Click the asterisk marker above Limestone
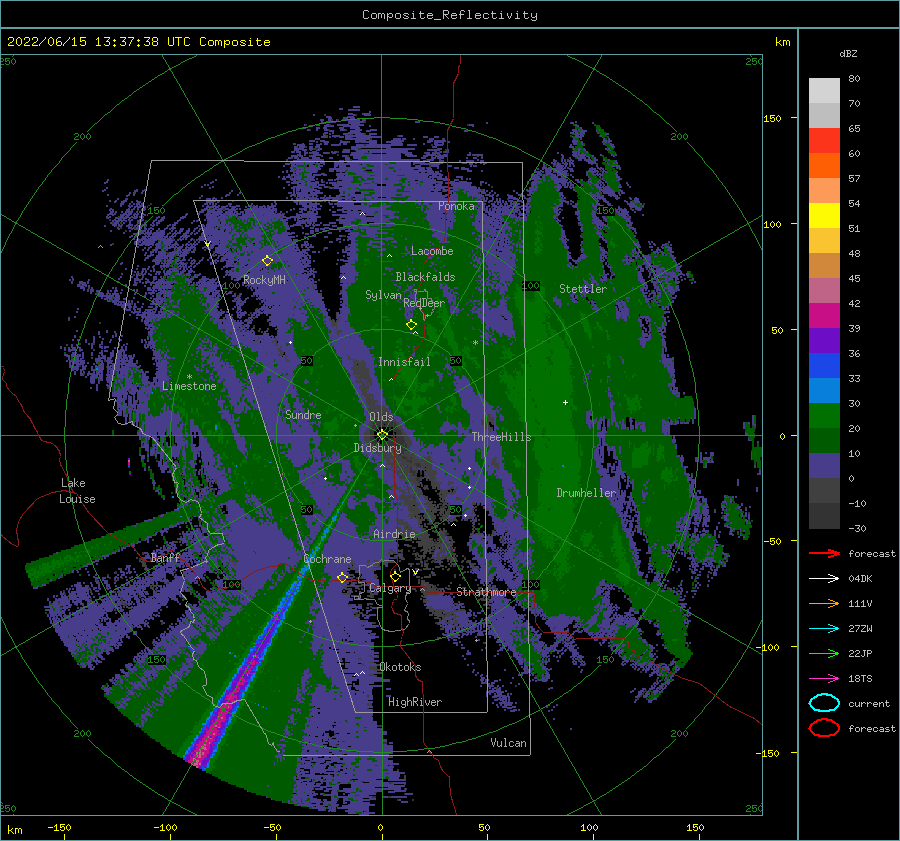 coord(189,378)
